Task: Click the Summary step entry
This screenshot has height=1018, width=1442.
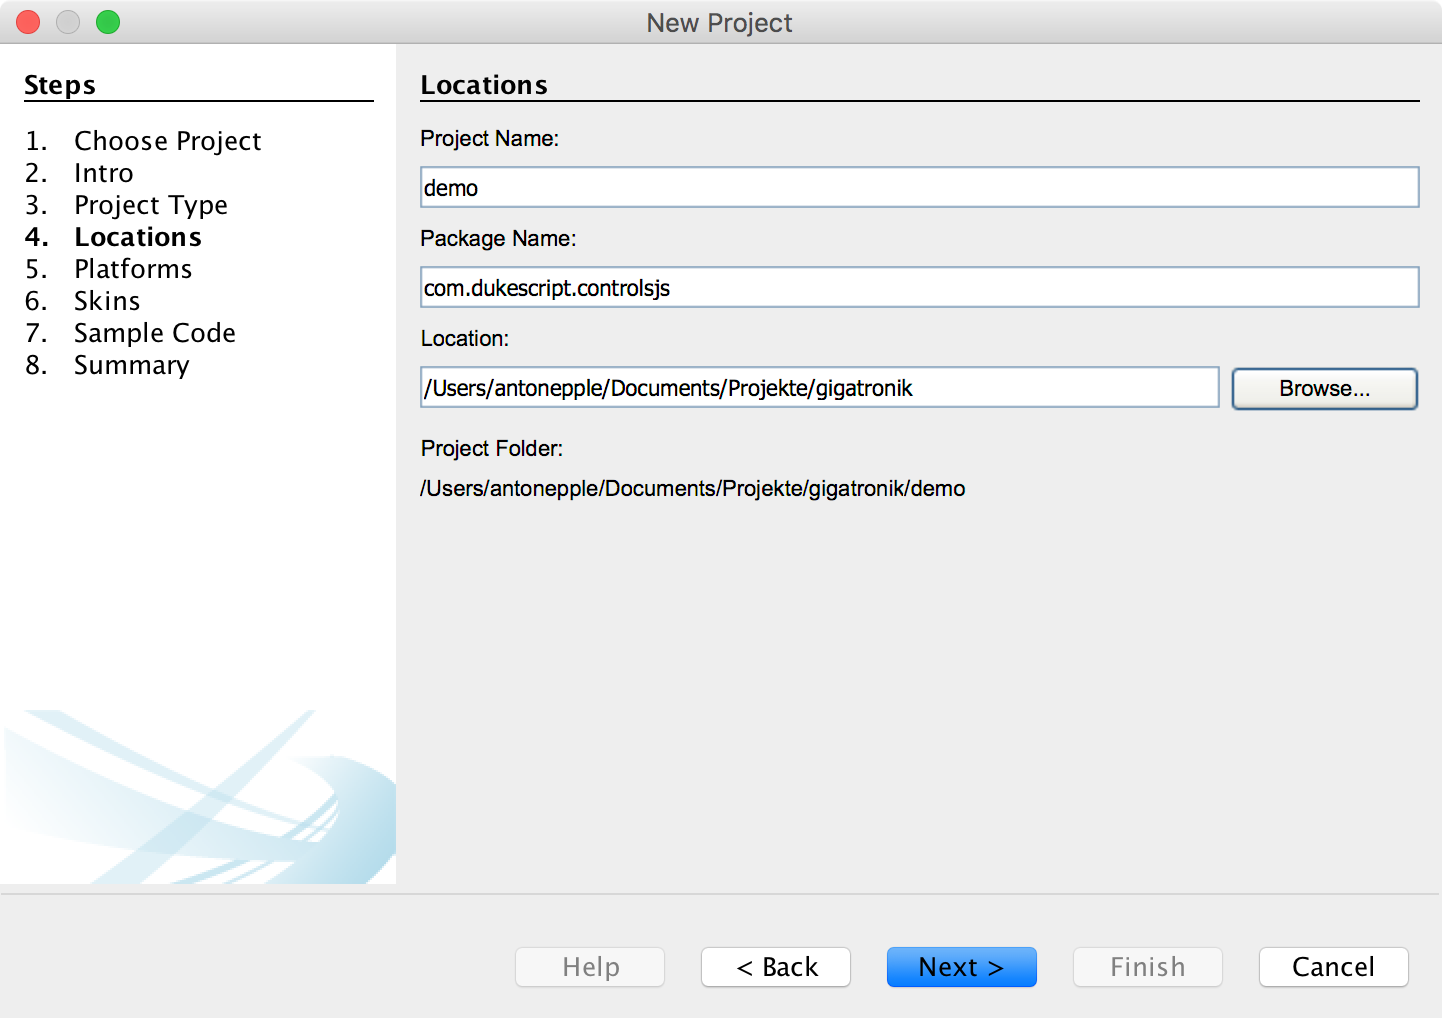Action: point(131,365)
